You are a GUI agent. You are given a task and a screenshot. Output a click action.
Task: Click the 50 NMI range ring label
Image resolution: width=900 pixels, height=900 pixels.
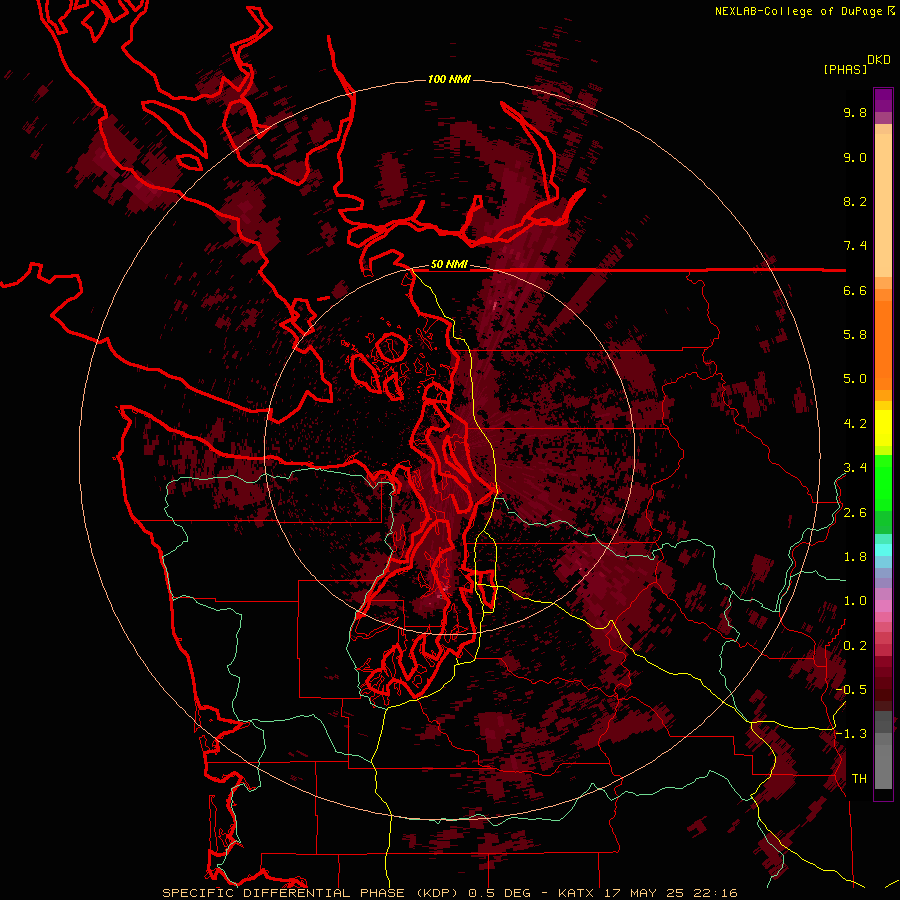click(x=449, y=265)
